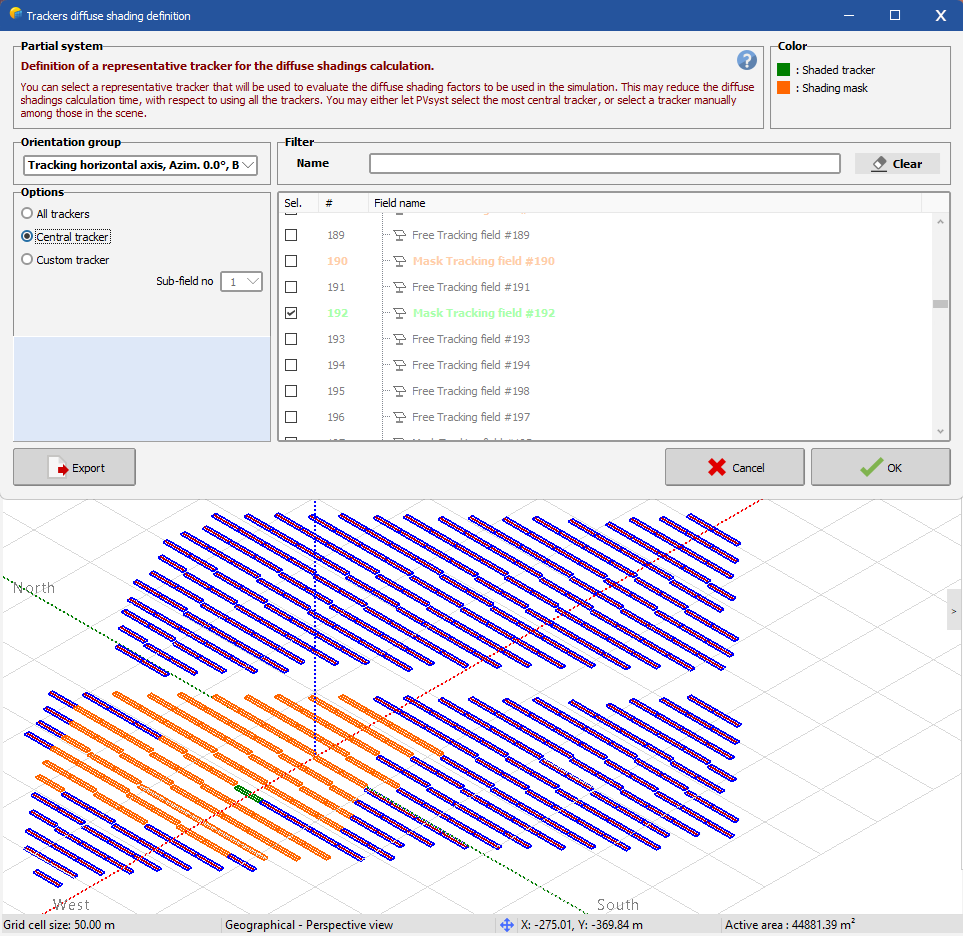Image resolution: width=963 pixels, height=936 pixels.
Task: Click Geographical - Perspective view status text
Action: click(x=309, y=924)
